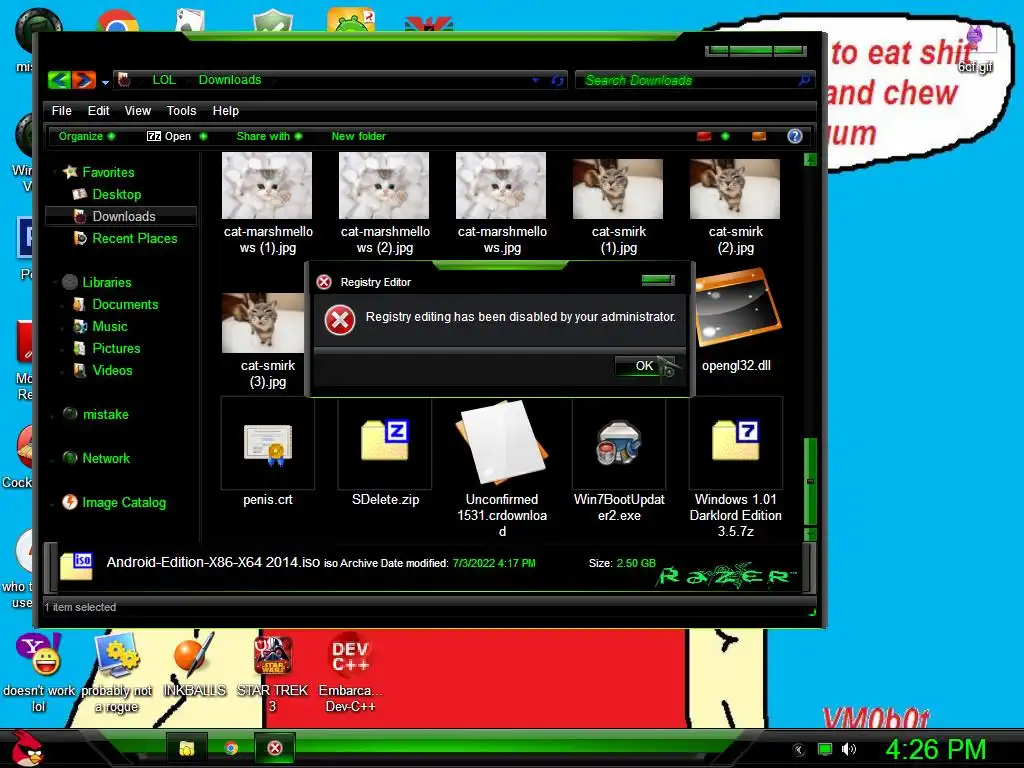
Task: Click the Open button with the 7z icon
Action: click(x=169, y=136)
